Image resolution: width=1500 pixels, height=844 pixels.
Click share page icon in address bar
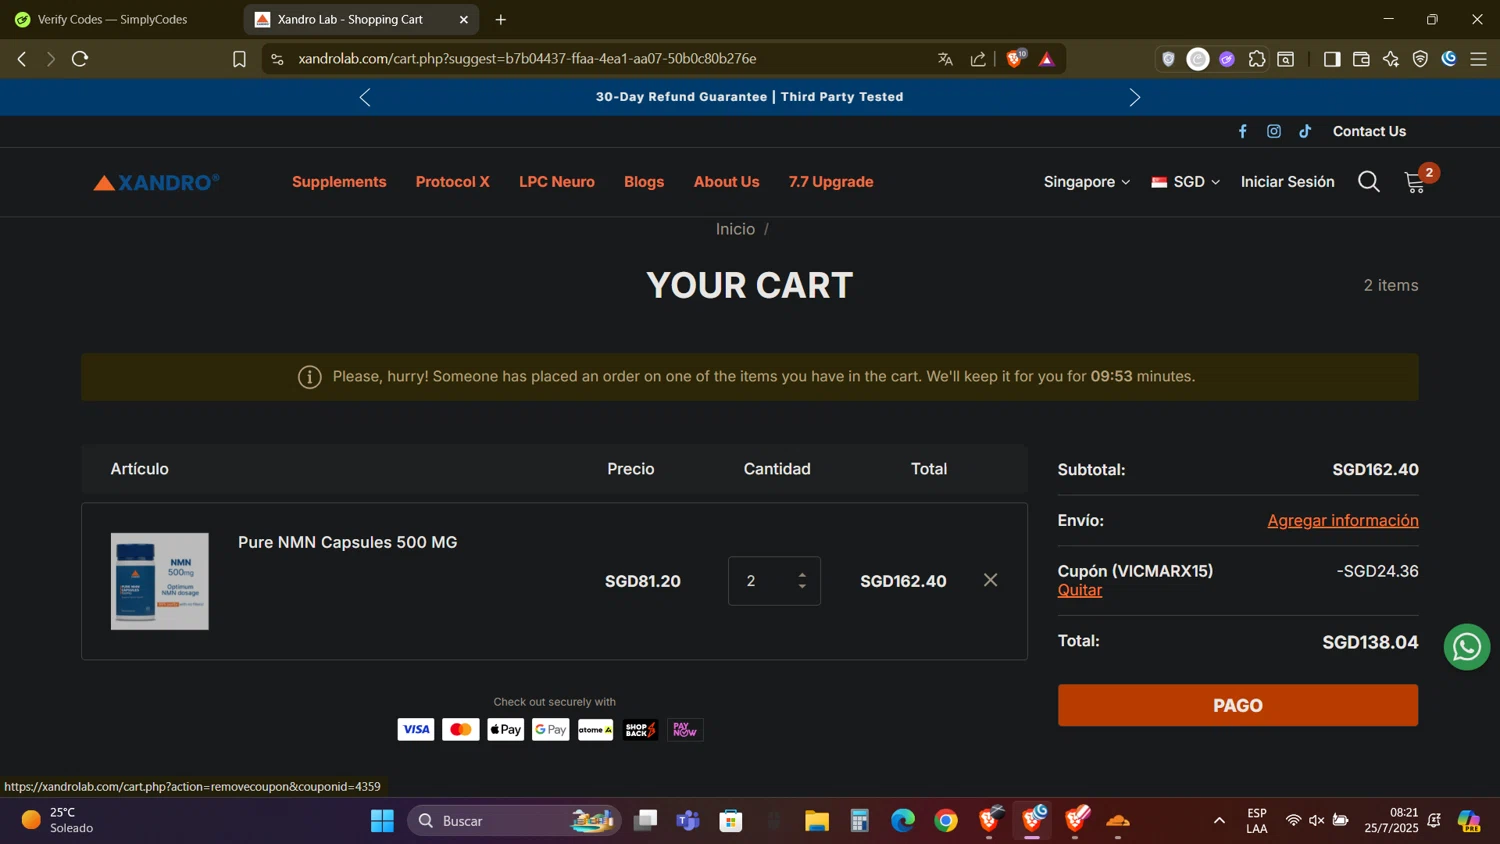[x=978, y=59]
